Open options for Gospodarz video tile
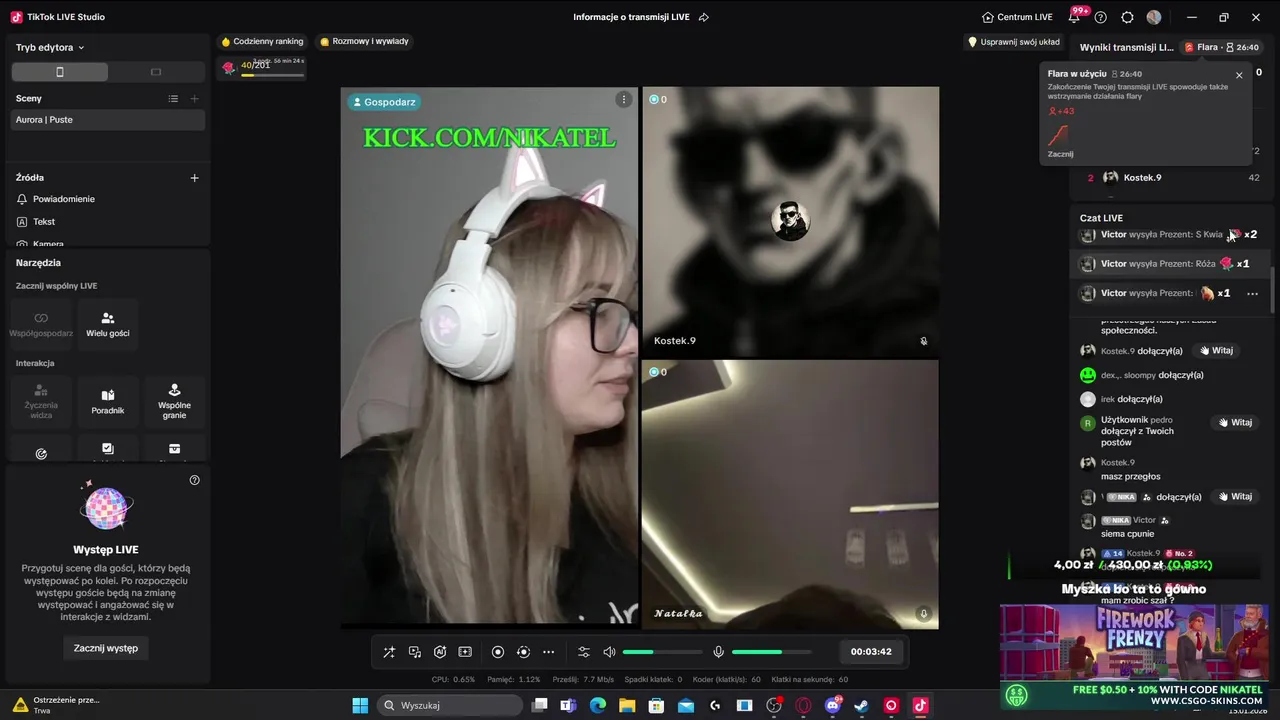Image resolution: width=1280 pixels, height=720 pixels. (624, 99)
